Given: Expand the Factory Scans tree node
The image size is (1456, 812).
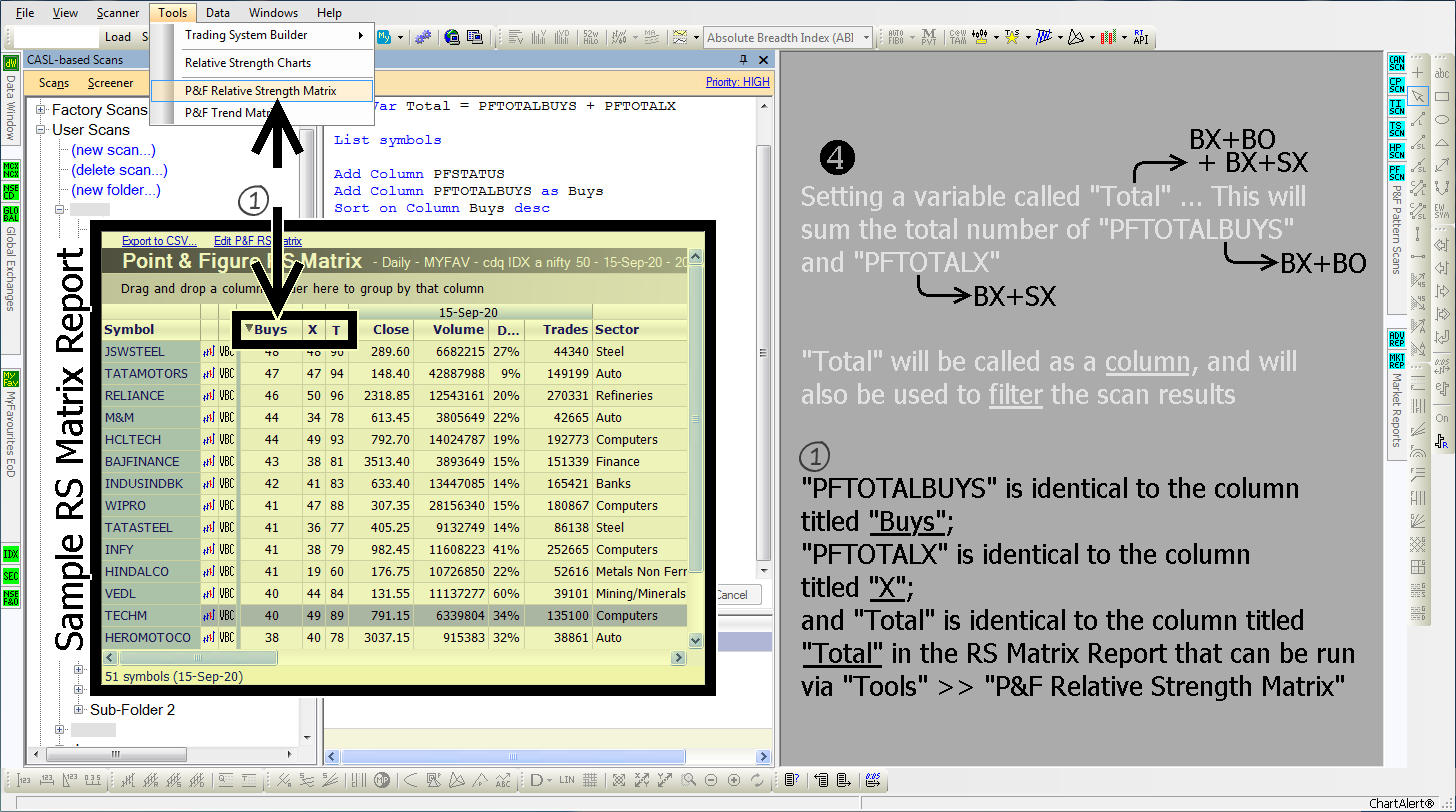Looking at the screenshot, I should 42,110.
